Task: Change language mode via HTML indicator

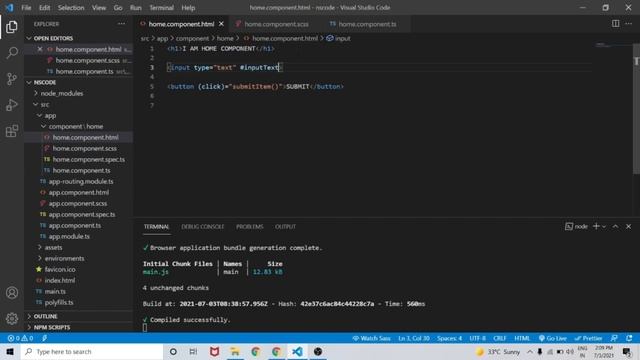Action: 522,338
